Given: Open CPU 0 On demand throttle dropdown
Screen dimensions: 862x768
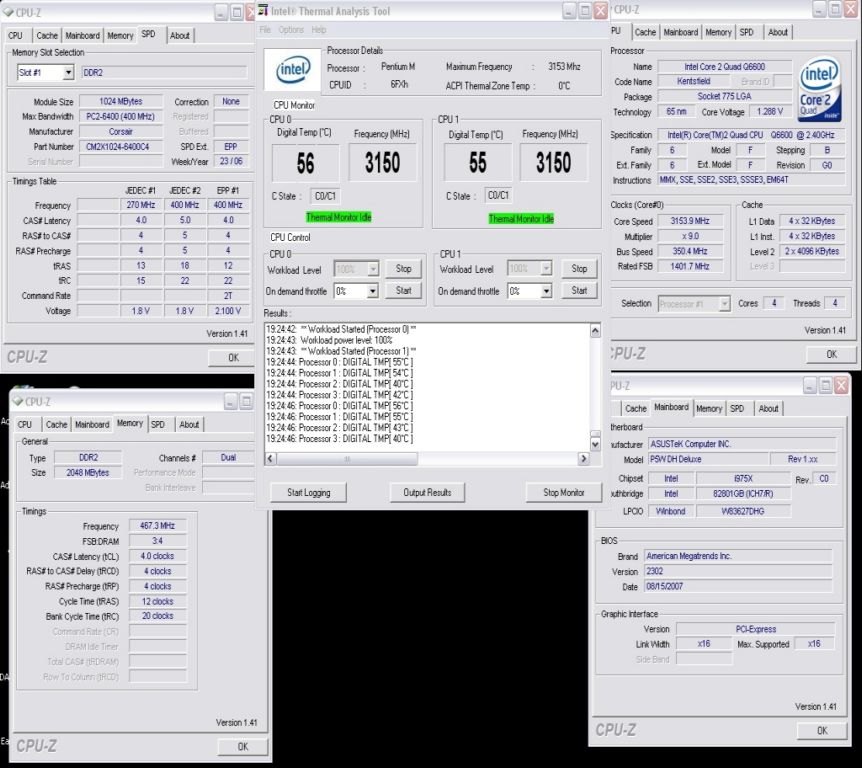Looking at the screenshot, I should point(373,291).
